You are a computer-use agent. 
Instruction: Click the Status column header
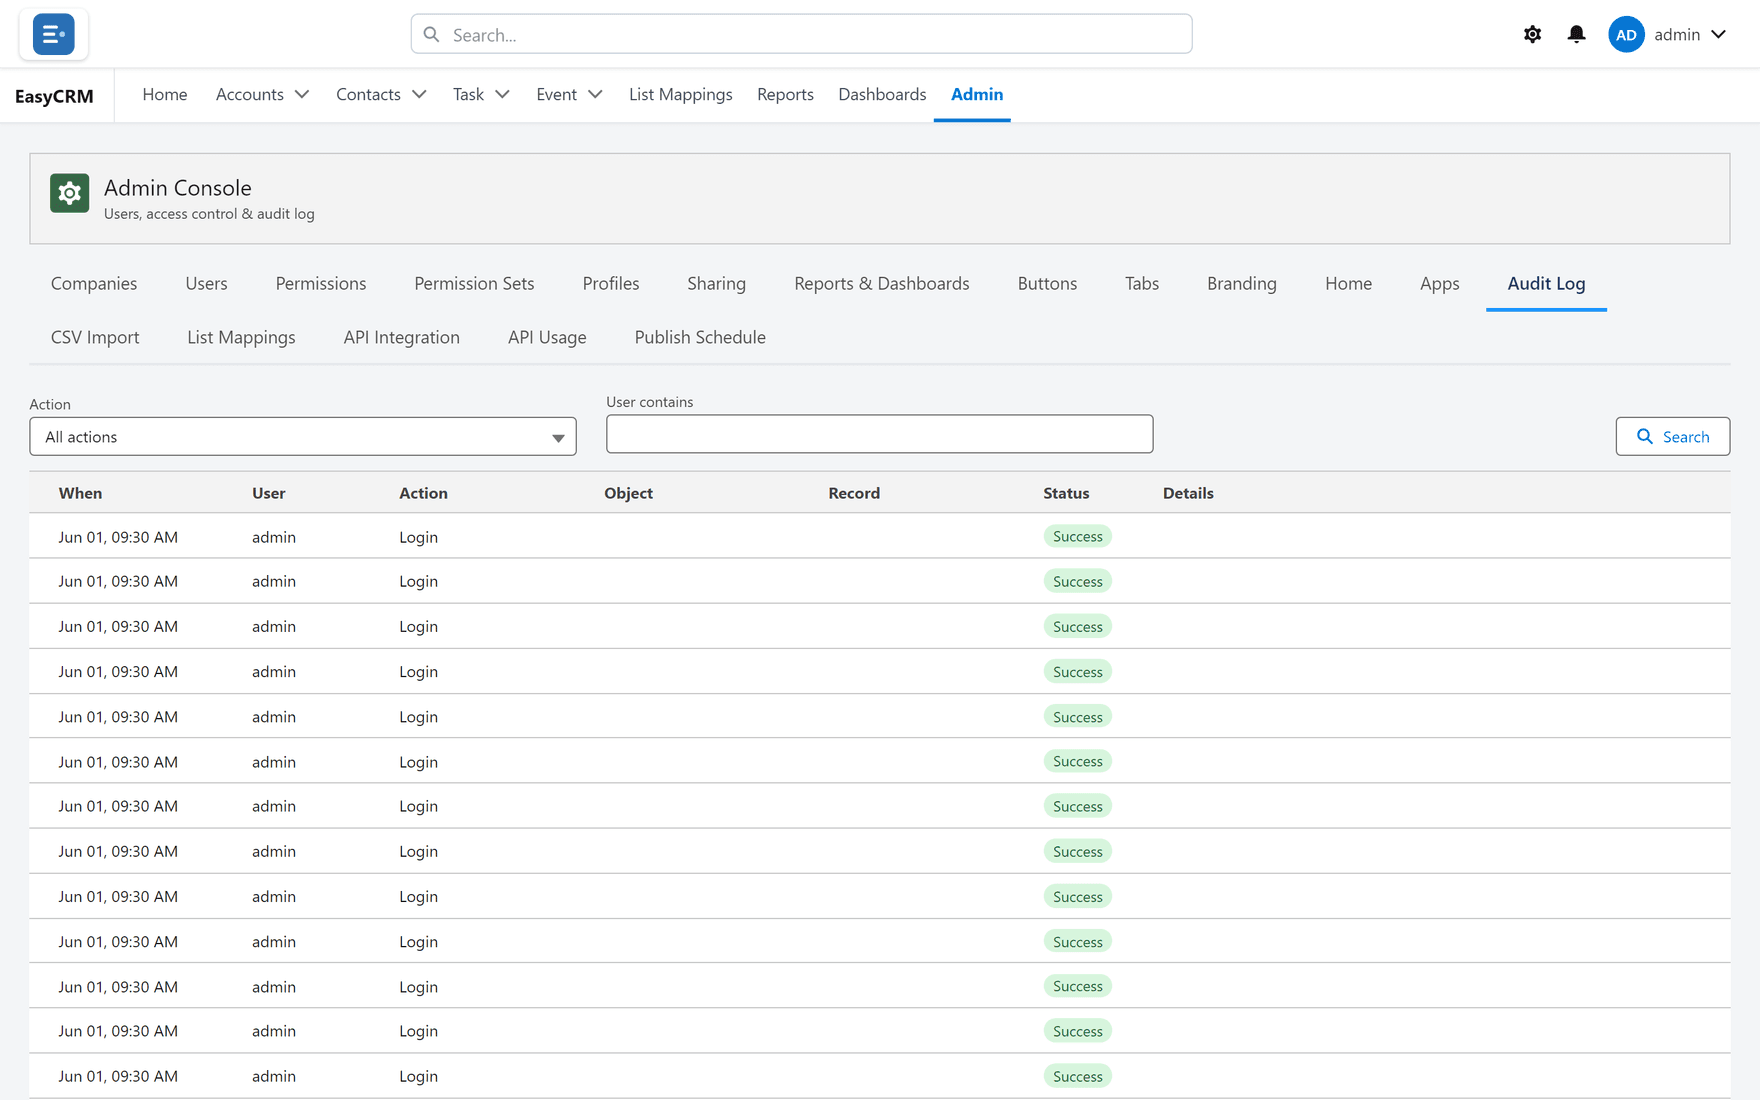(x=1066, y=493)
